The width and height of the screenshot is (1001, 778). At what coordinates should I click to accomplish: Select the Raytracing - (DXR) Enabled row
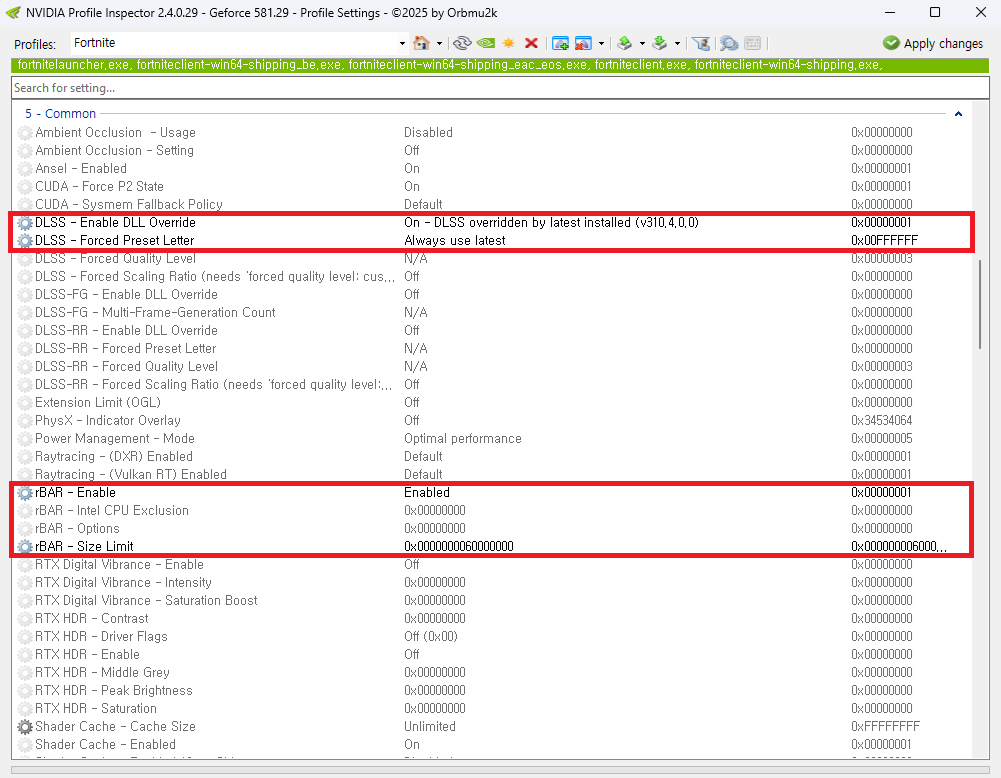pos(492,456)
